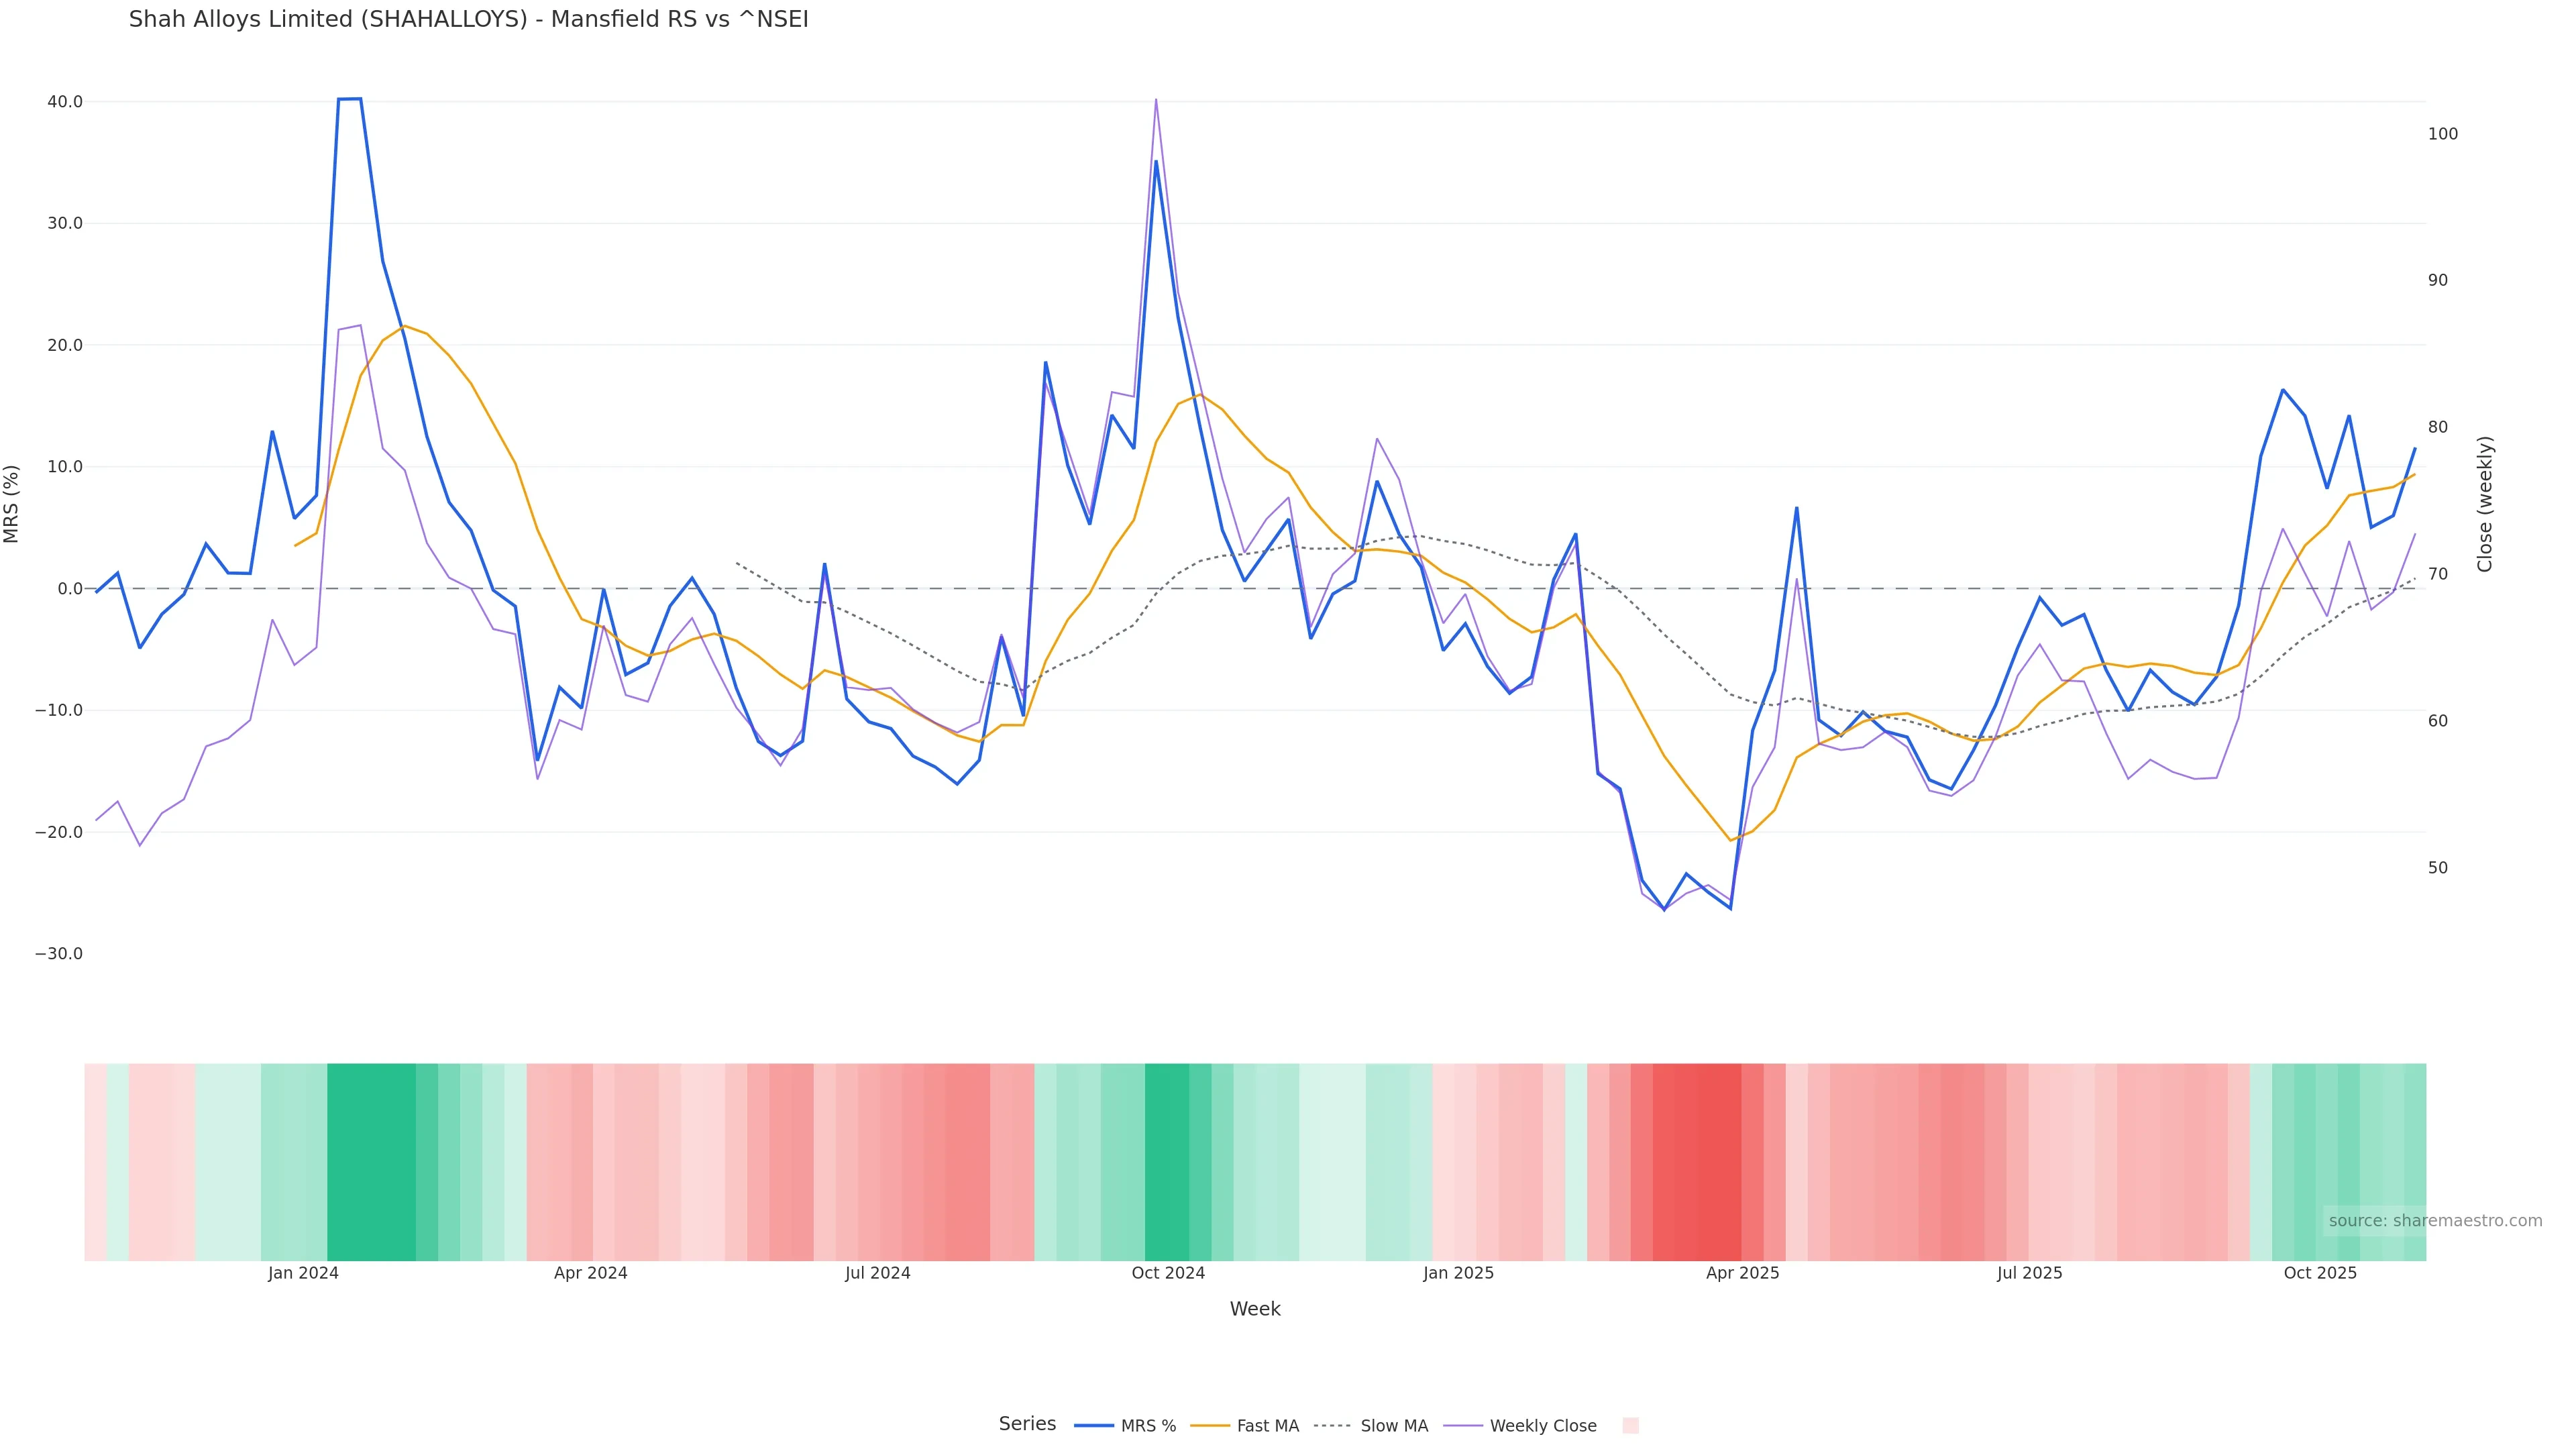Click the Apr 2025 x-axis label

1742,1273
